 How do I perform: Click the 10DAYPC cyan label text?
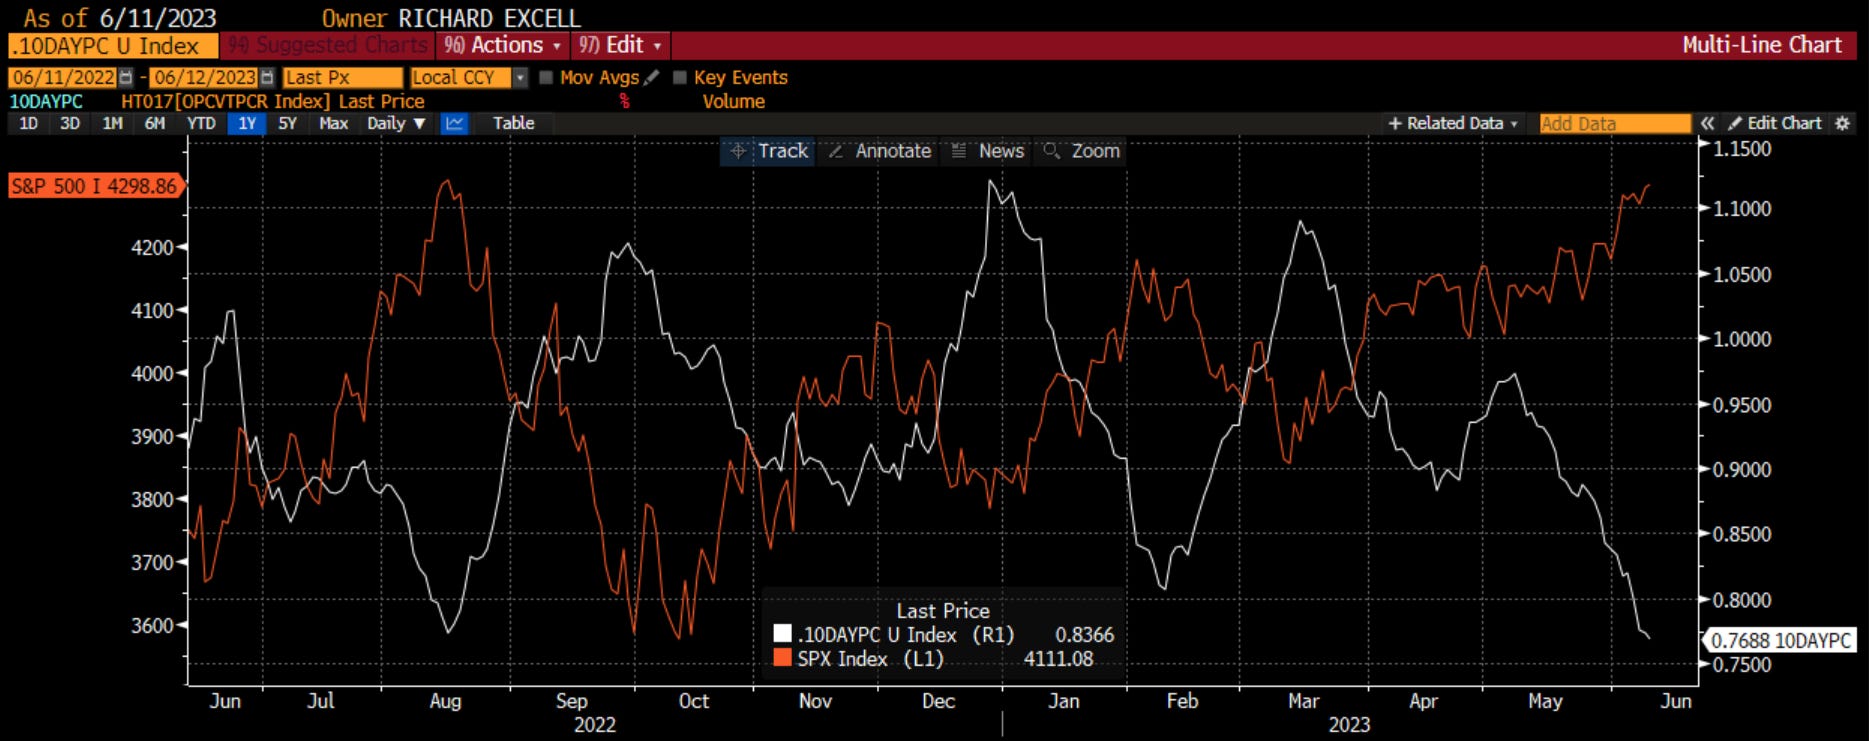[x=46, y=101]
